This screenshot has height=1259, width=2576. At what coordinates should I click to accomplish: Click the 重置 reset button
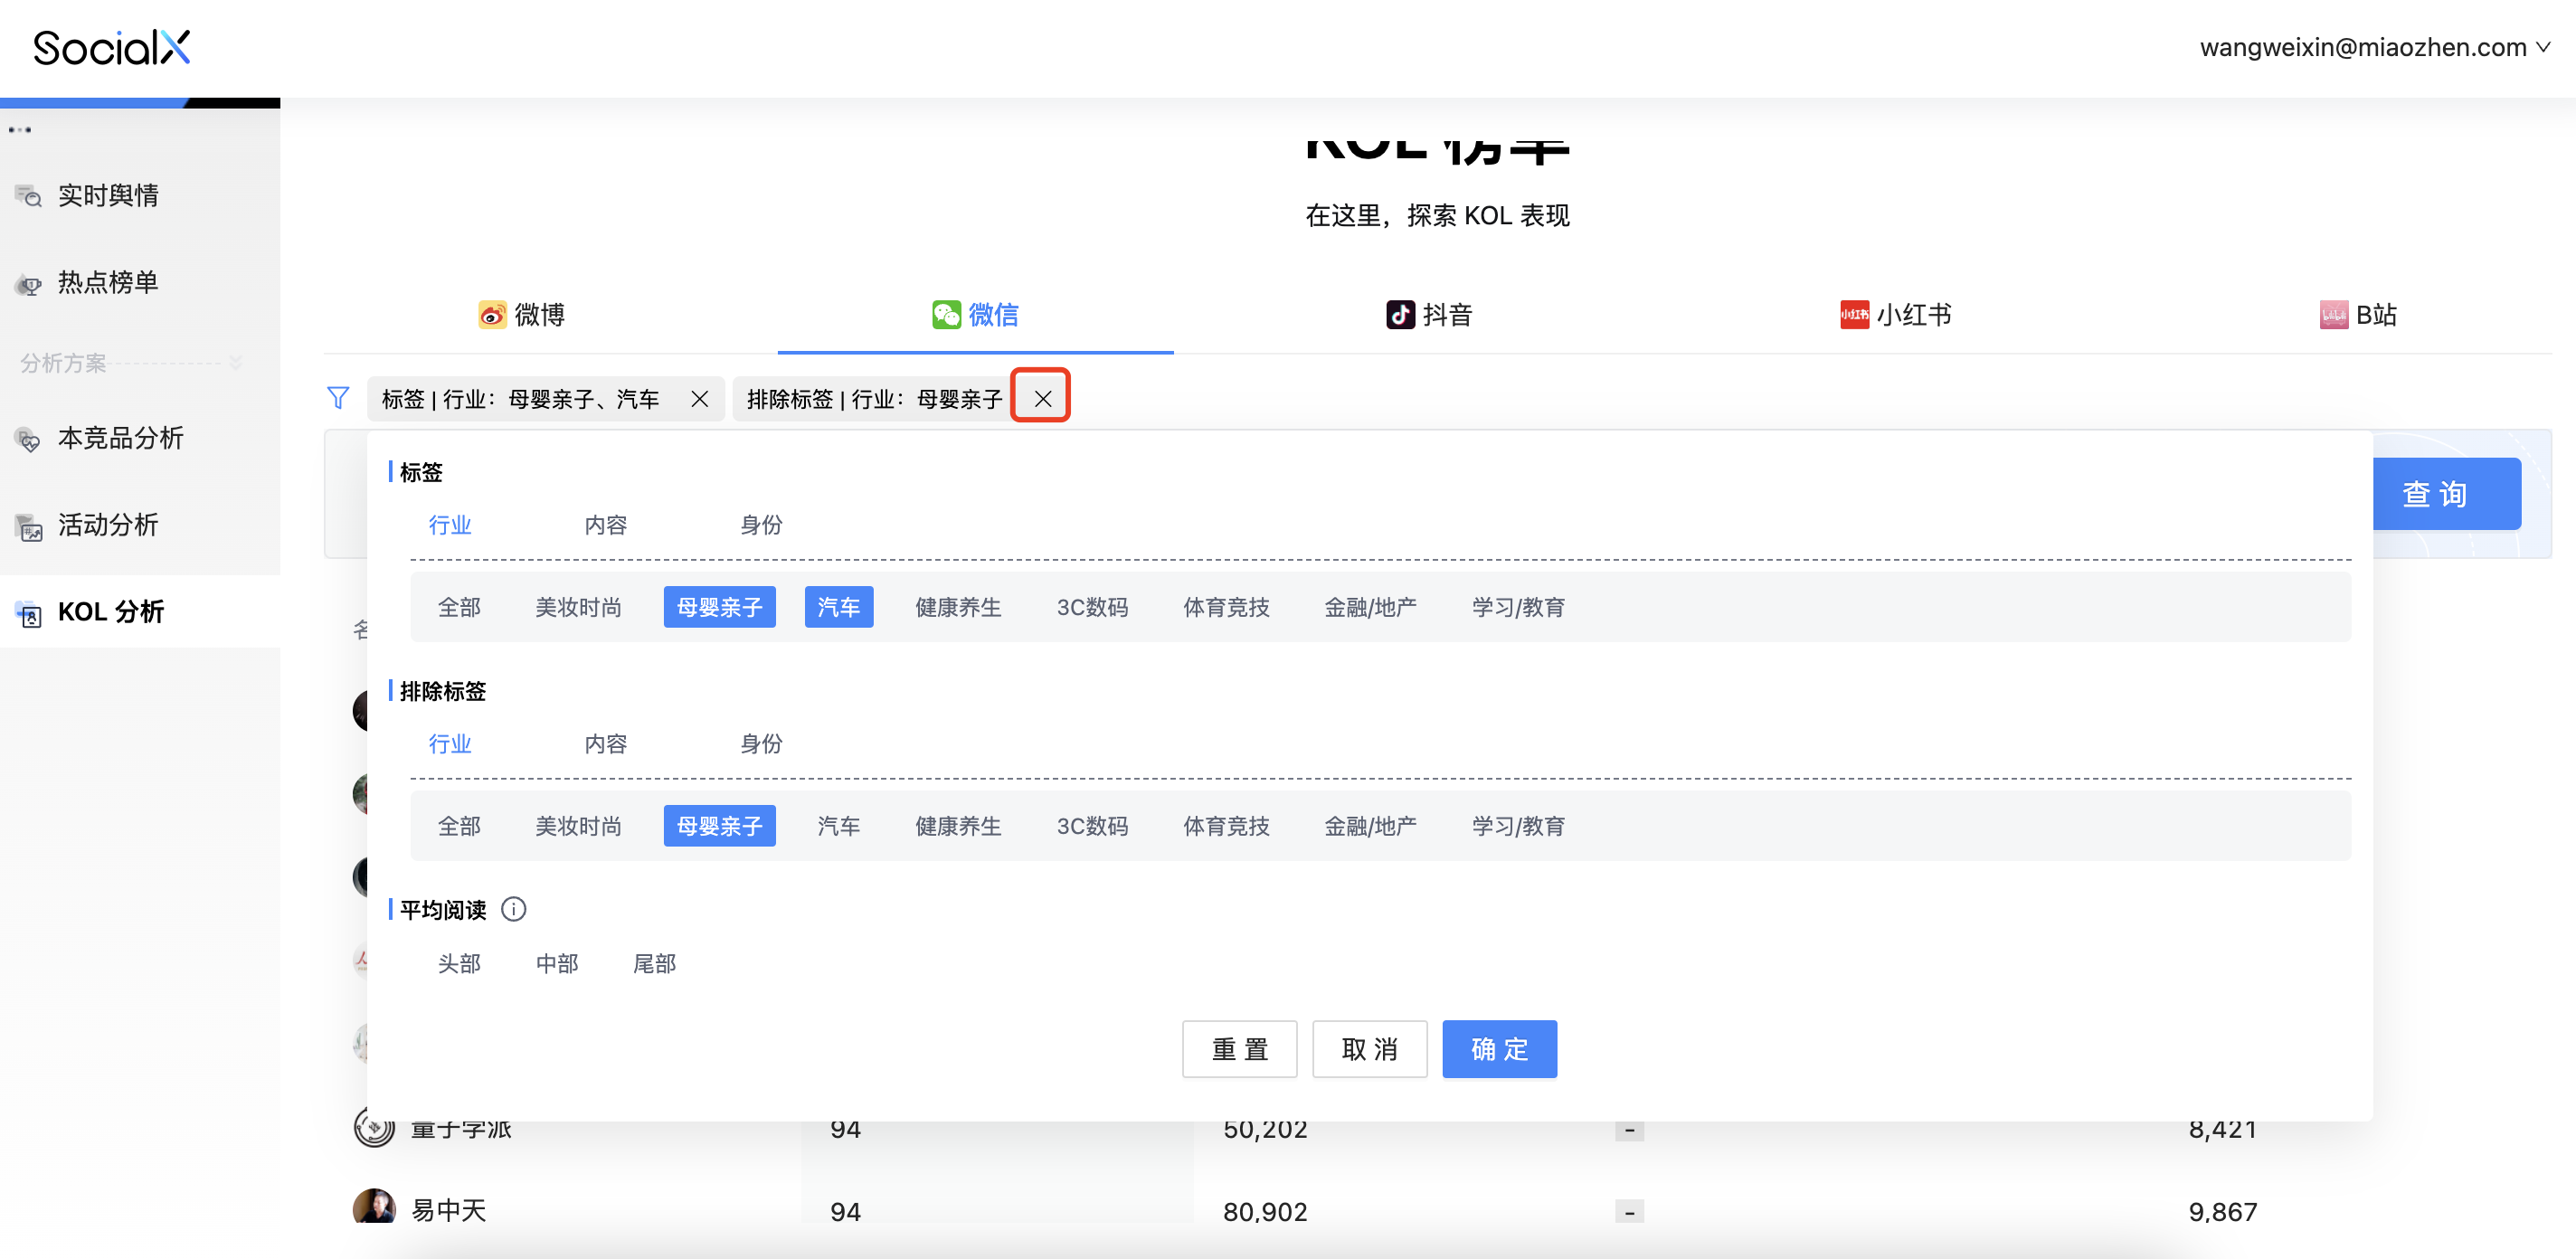point(1240,1049)
